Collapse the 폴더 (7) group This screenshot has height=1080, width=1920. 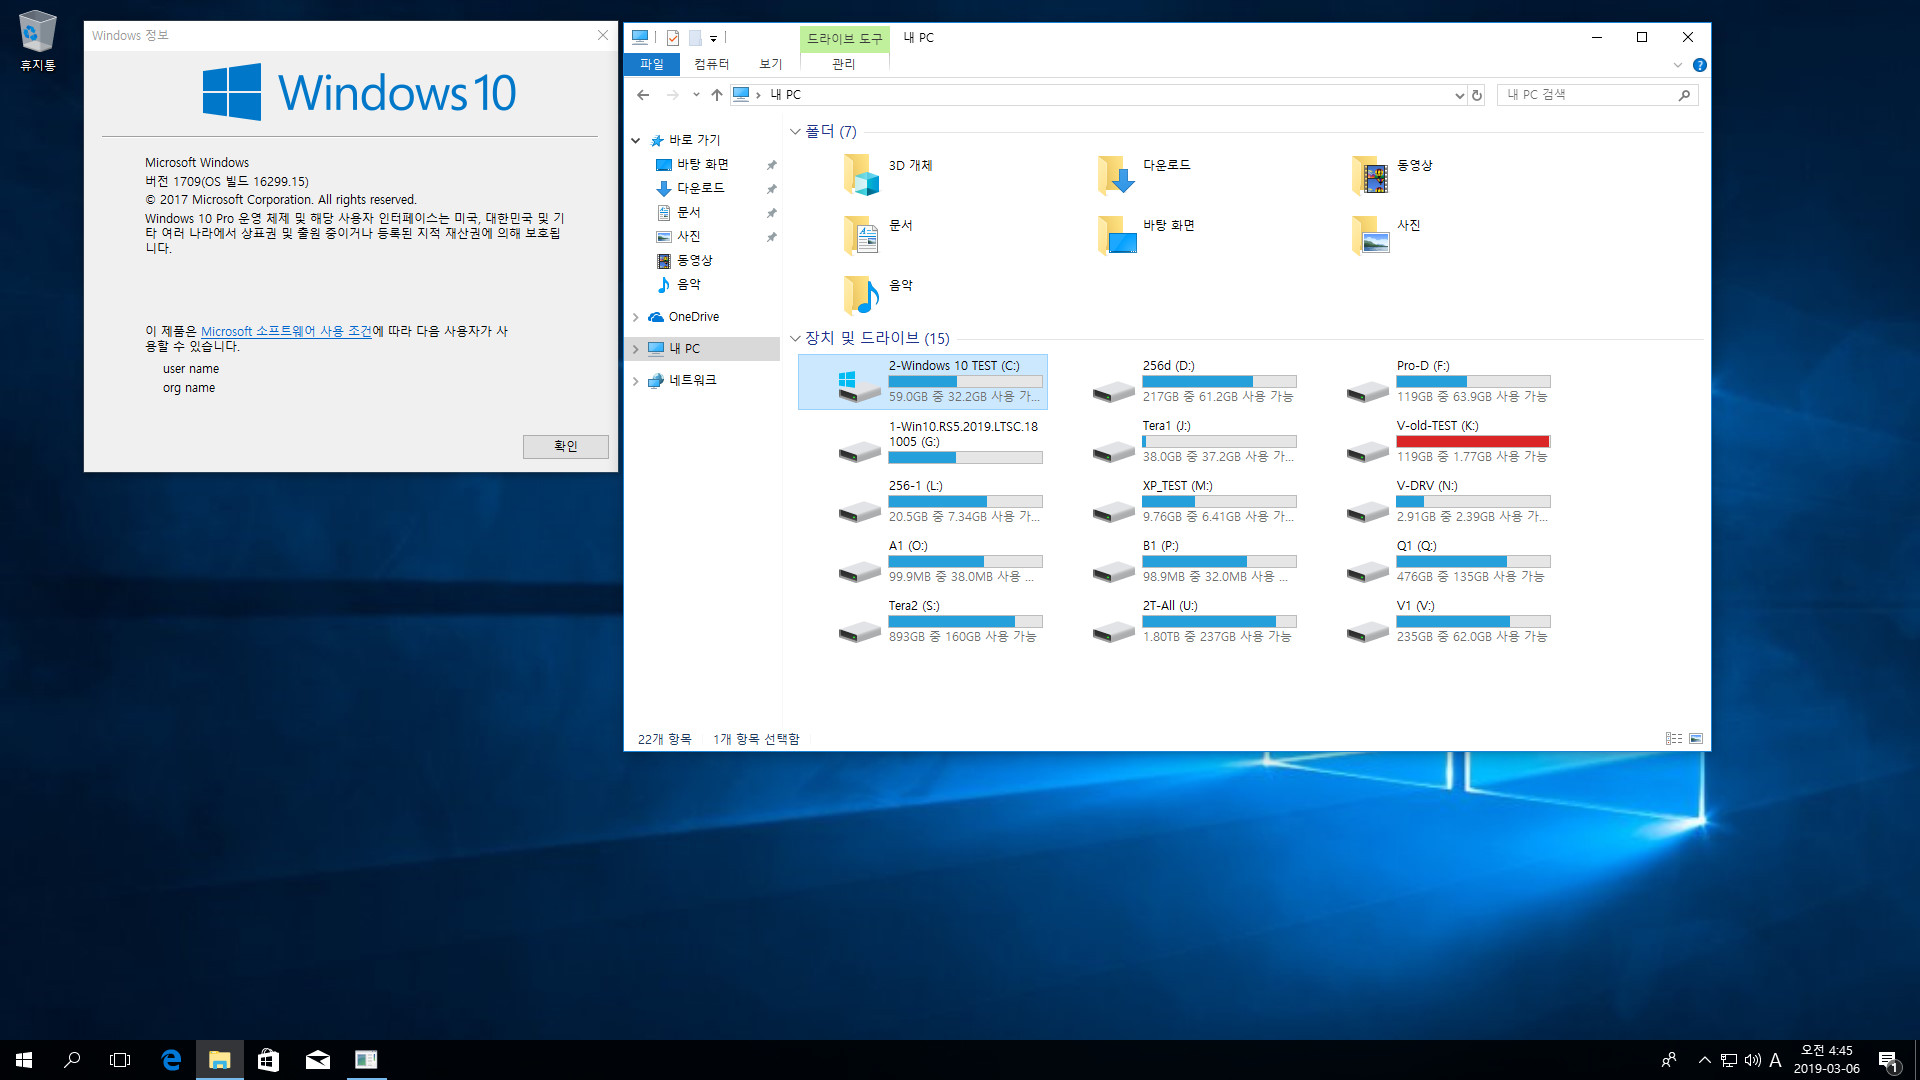click(795, 132)
